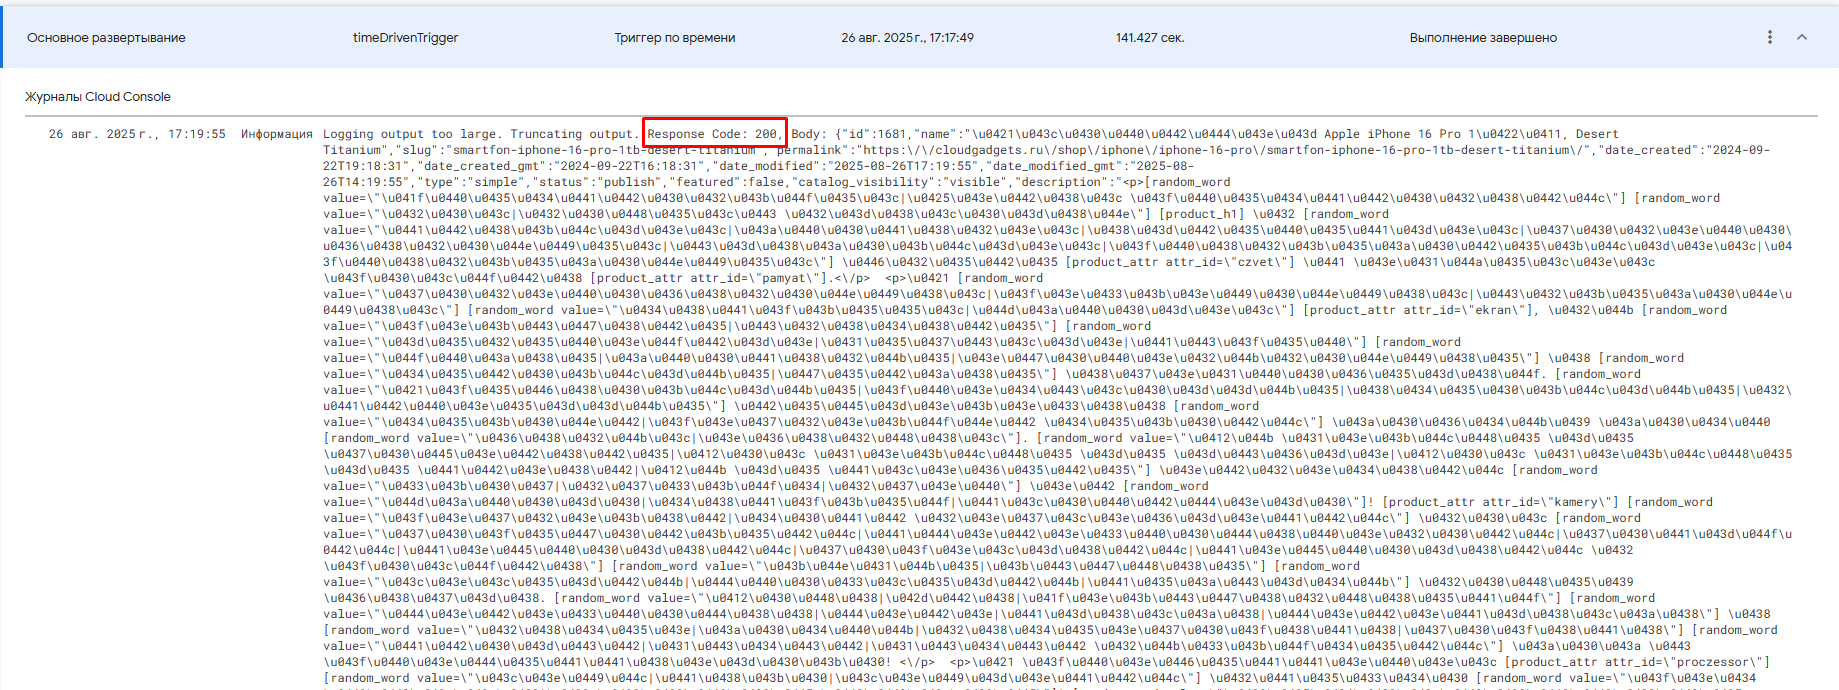Click the product_attr "ekran" shortcode text

(x=1420, y=310)
